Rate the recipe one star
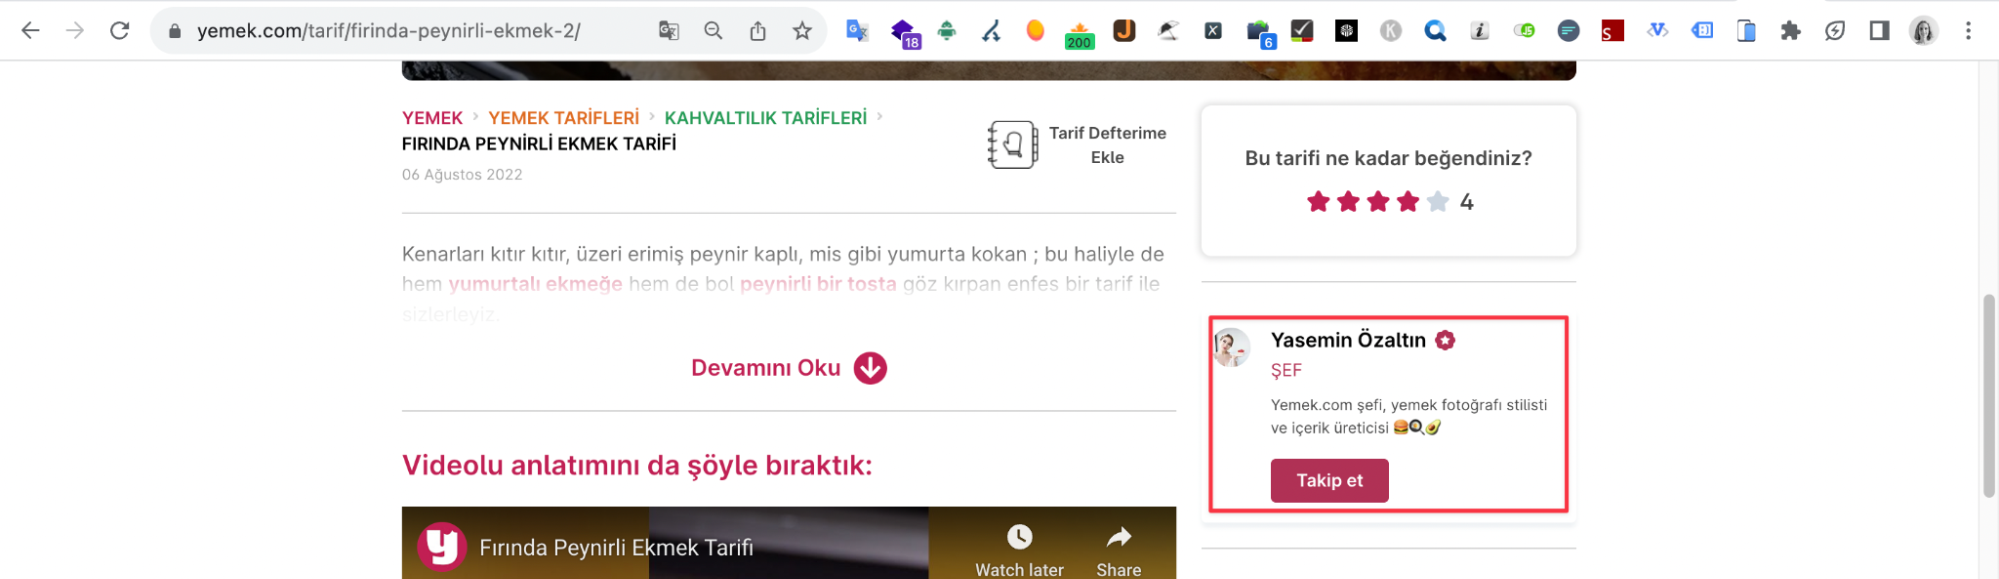Screen dimensions: 1999x579 (x=1318, y=202)
